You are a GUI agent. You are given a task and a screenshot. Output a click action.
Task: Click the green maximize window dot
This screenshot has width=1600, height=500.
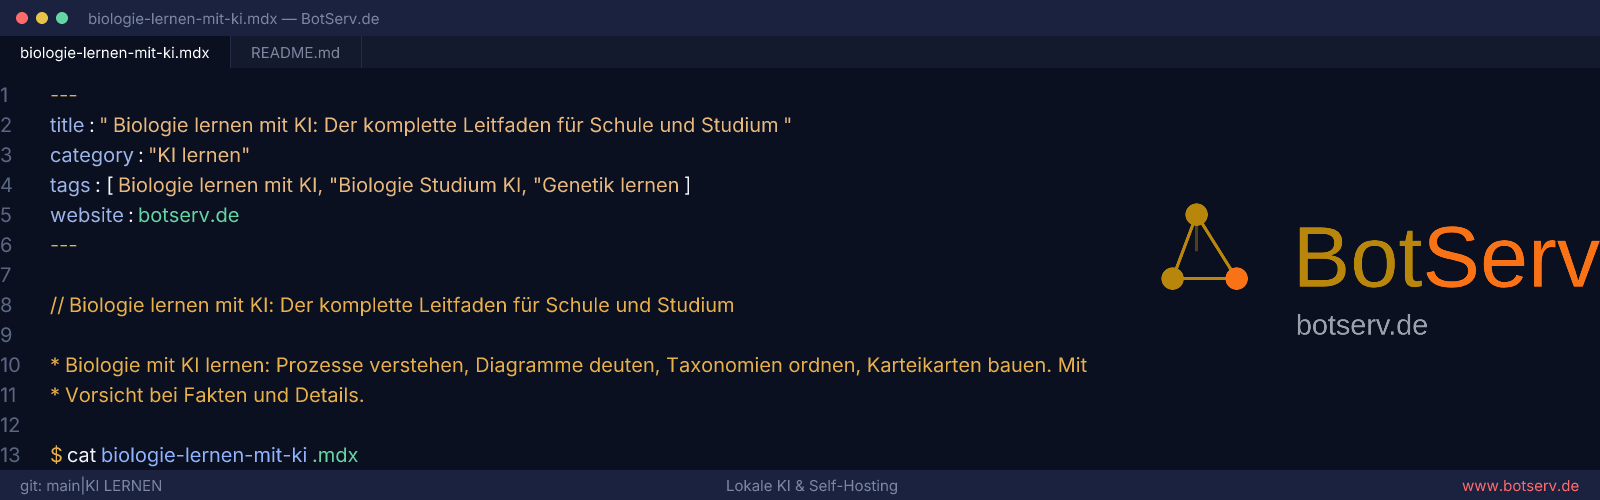[x=62, y=18]
